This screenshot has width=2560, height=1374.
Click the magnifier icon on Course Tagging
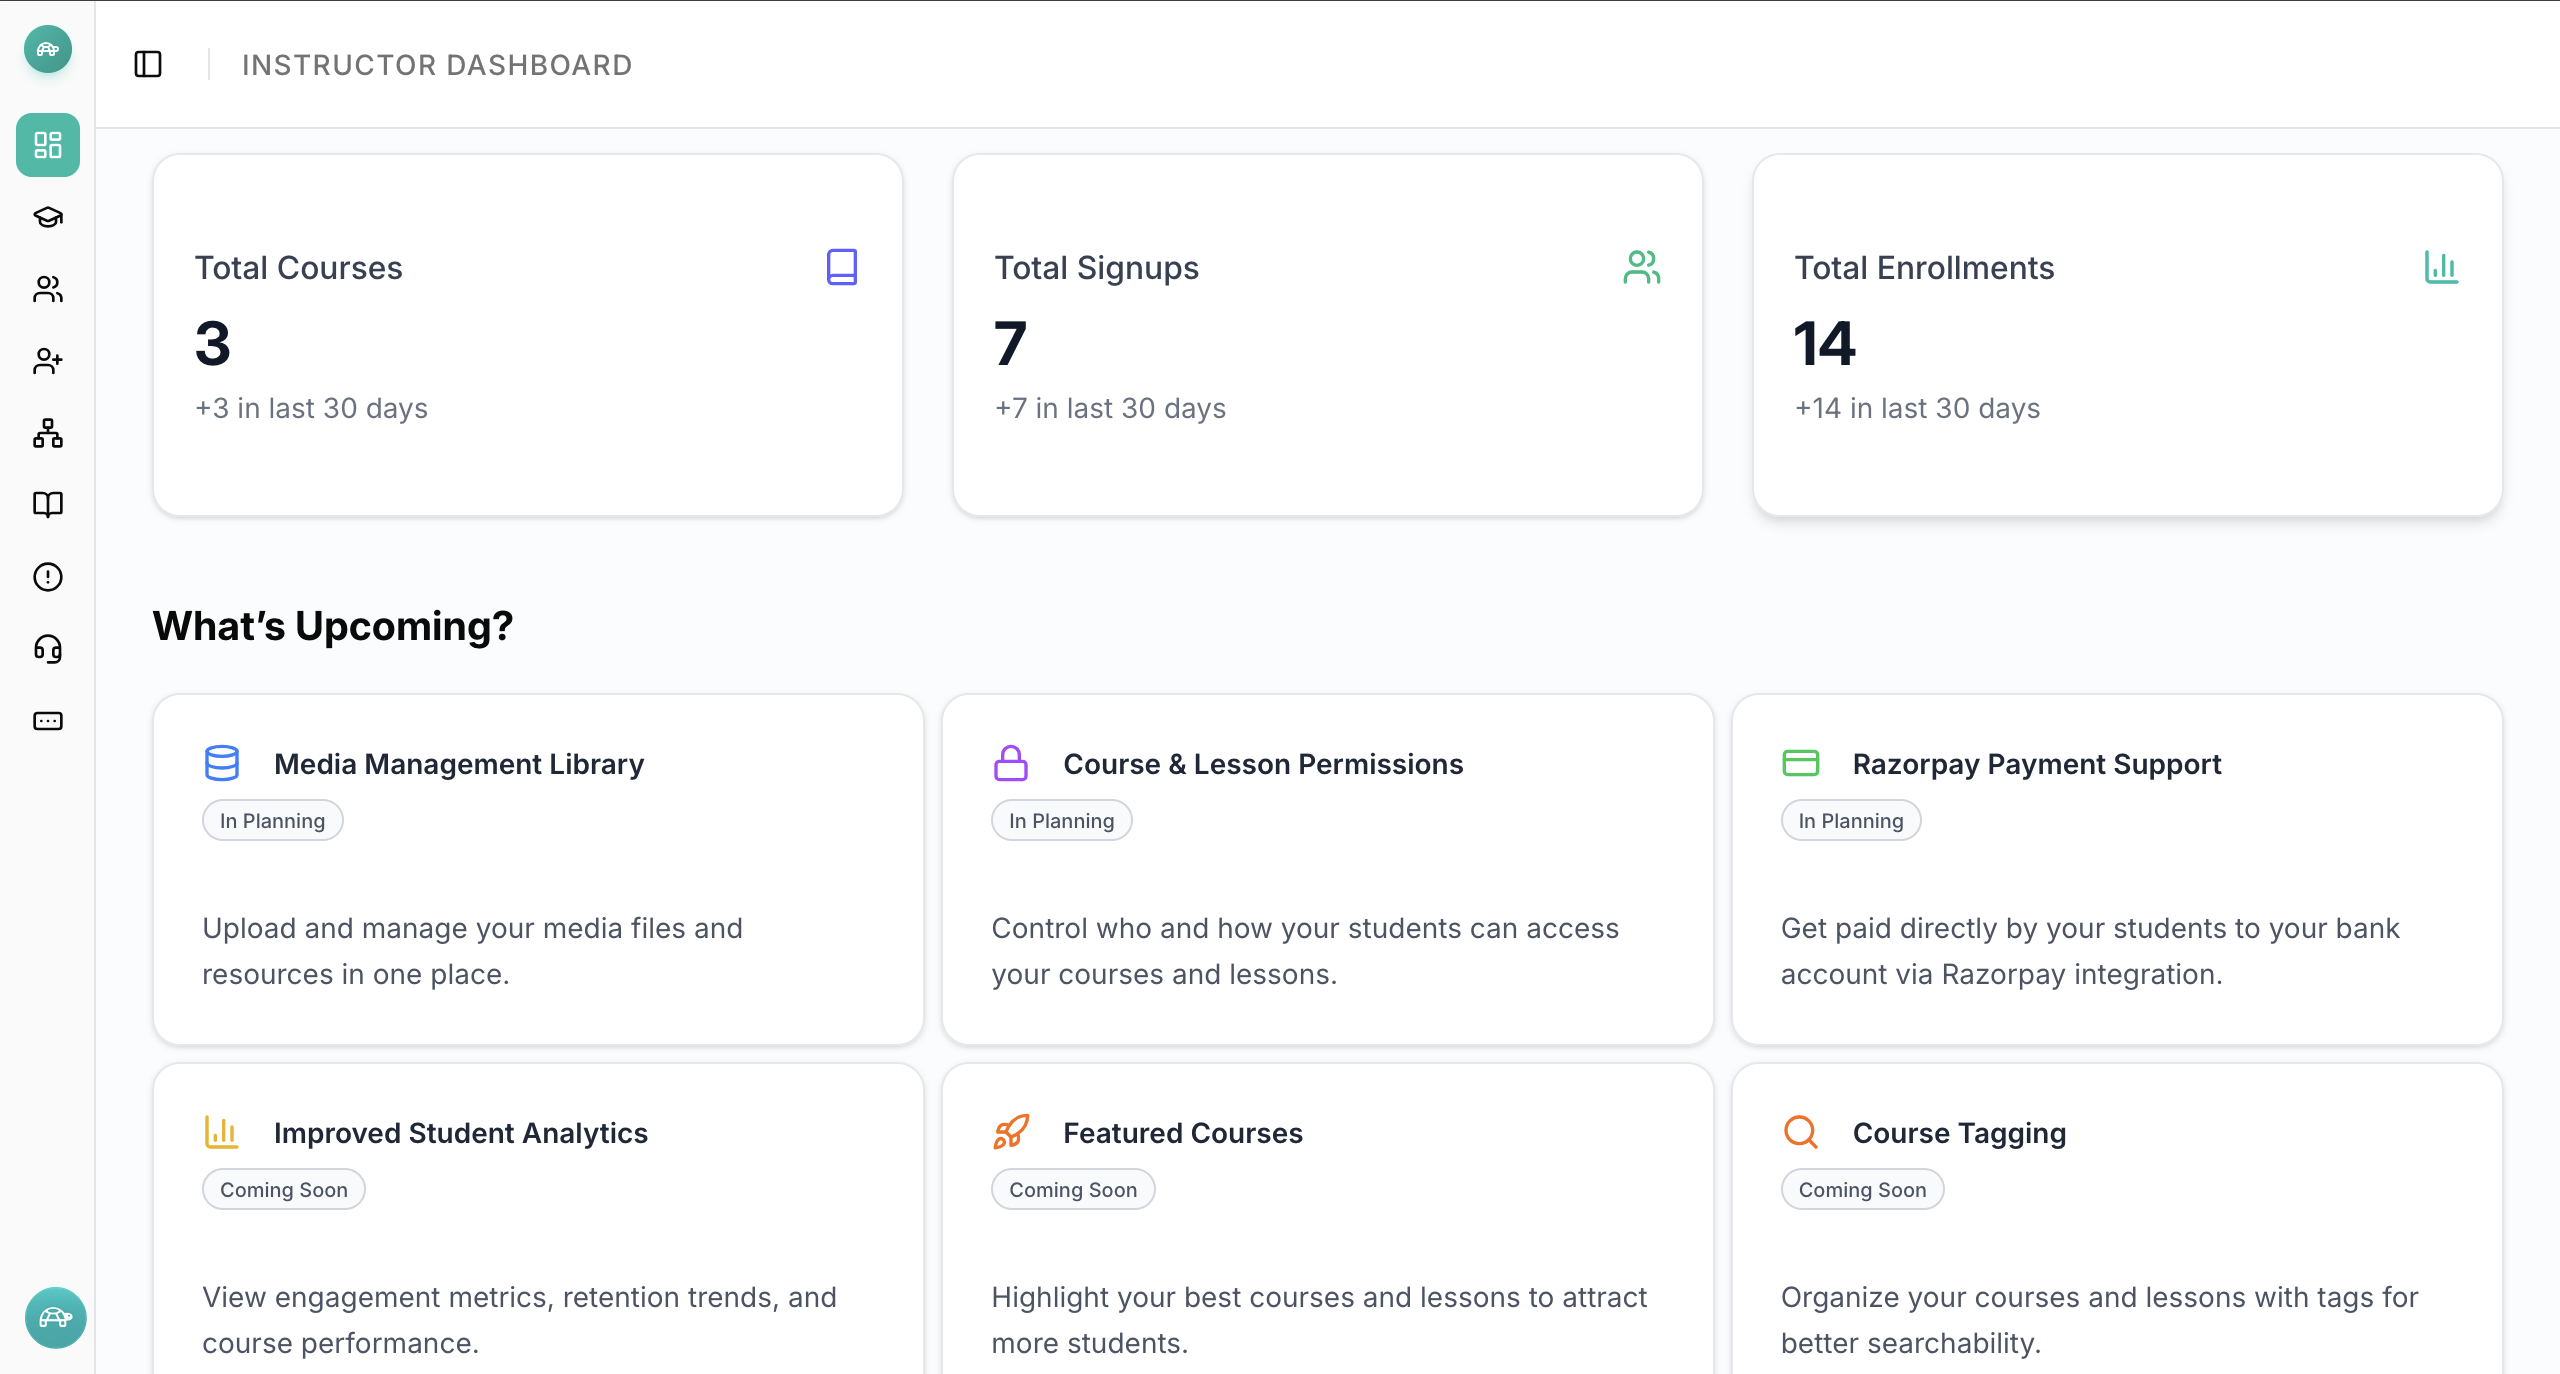pos(1800,1132)
